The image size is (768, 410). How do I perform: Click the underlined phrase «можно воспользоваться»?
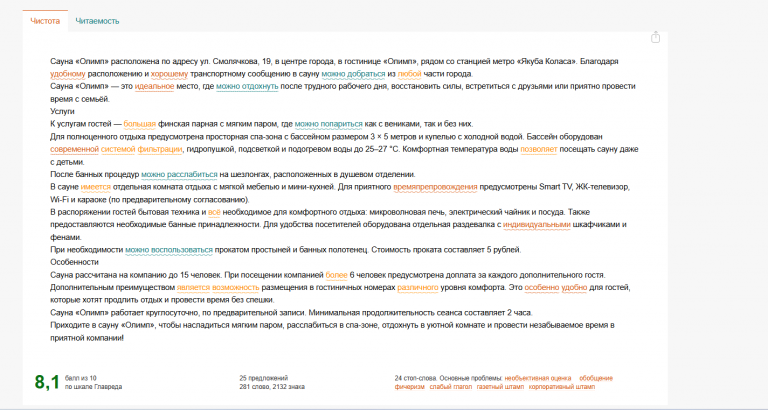tap(169, 250)
